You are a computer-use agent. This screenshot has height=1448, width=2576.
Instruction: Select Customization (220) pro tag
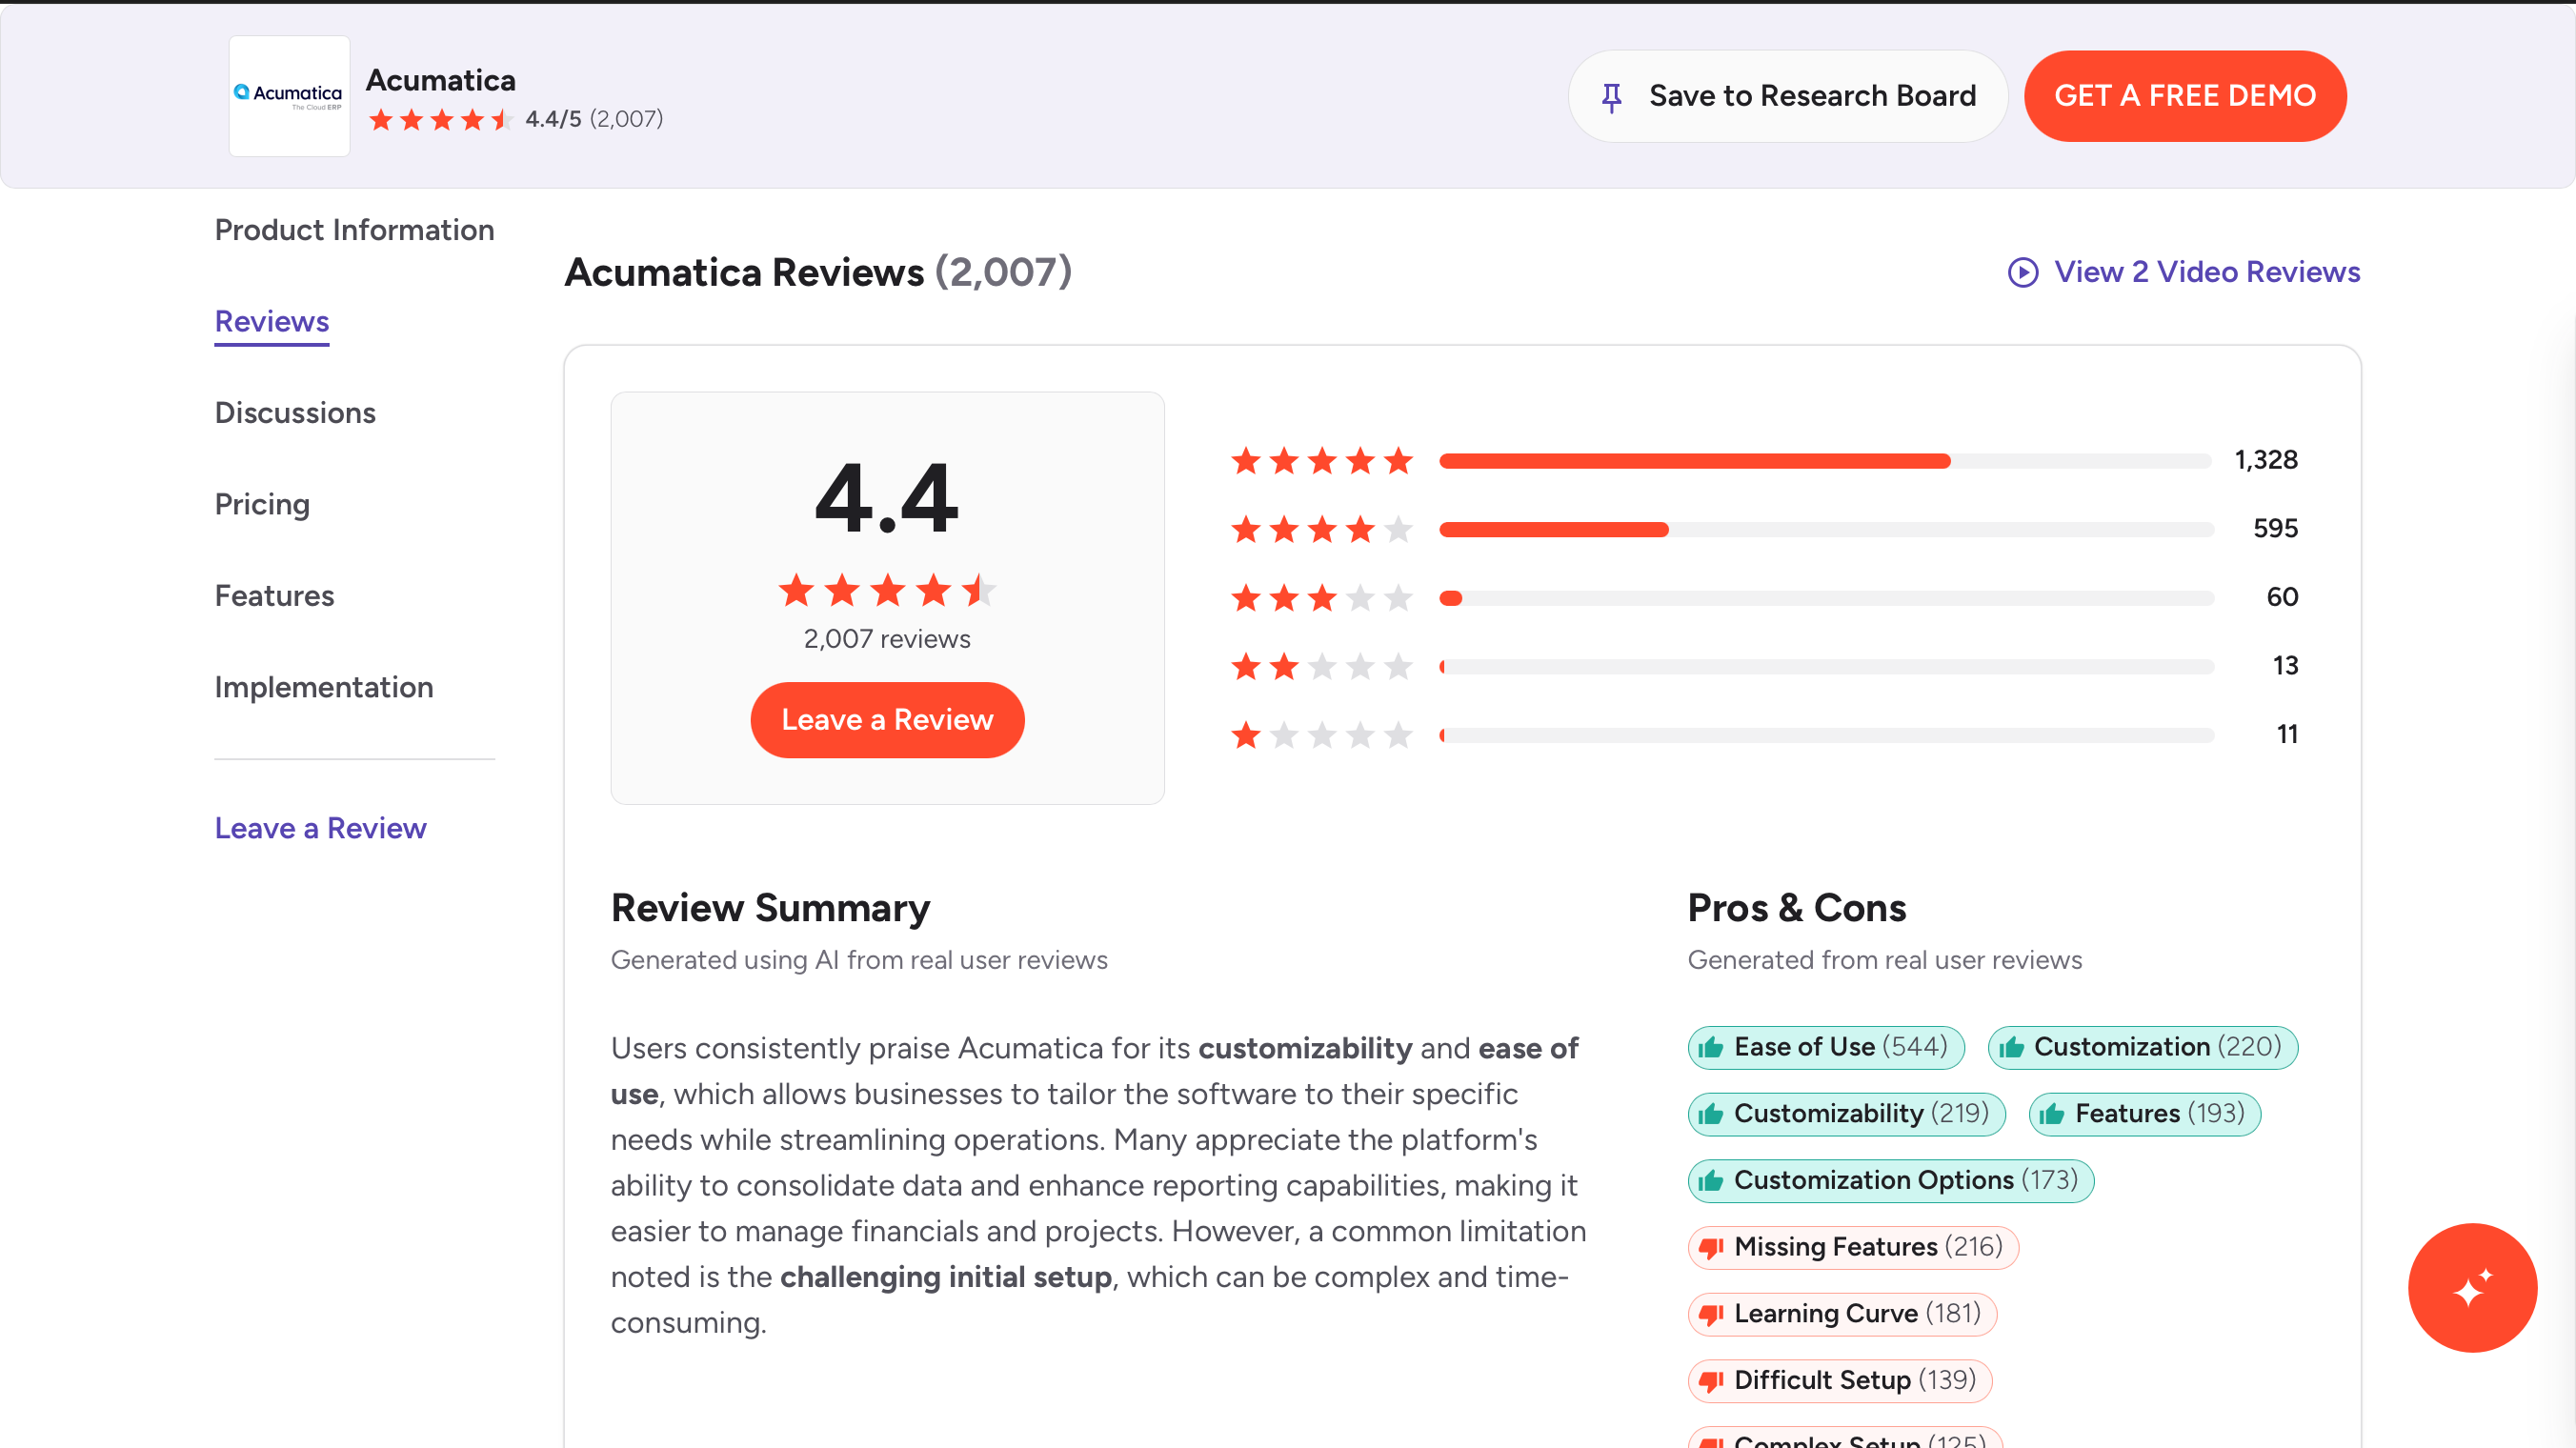click(2143, 1047)
